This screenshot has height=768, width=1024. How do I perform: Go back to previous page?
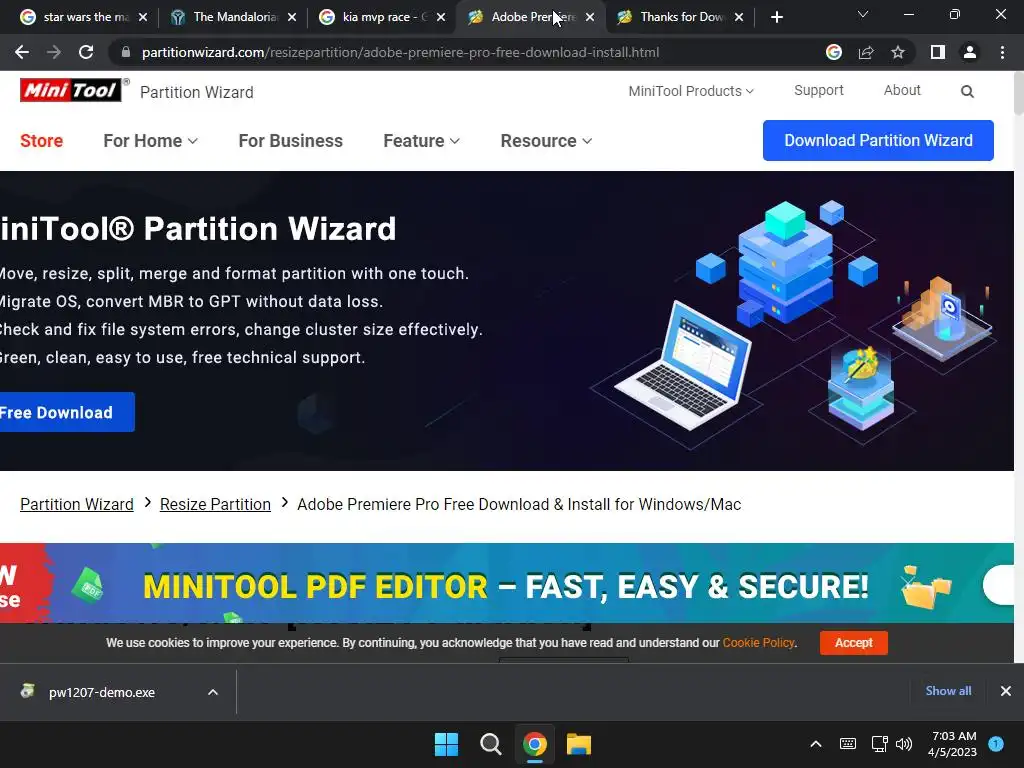pyautogui.click(x=22, y=52)
